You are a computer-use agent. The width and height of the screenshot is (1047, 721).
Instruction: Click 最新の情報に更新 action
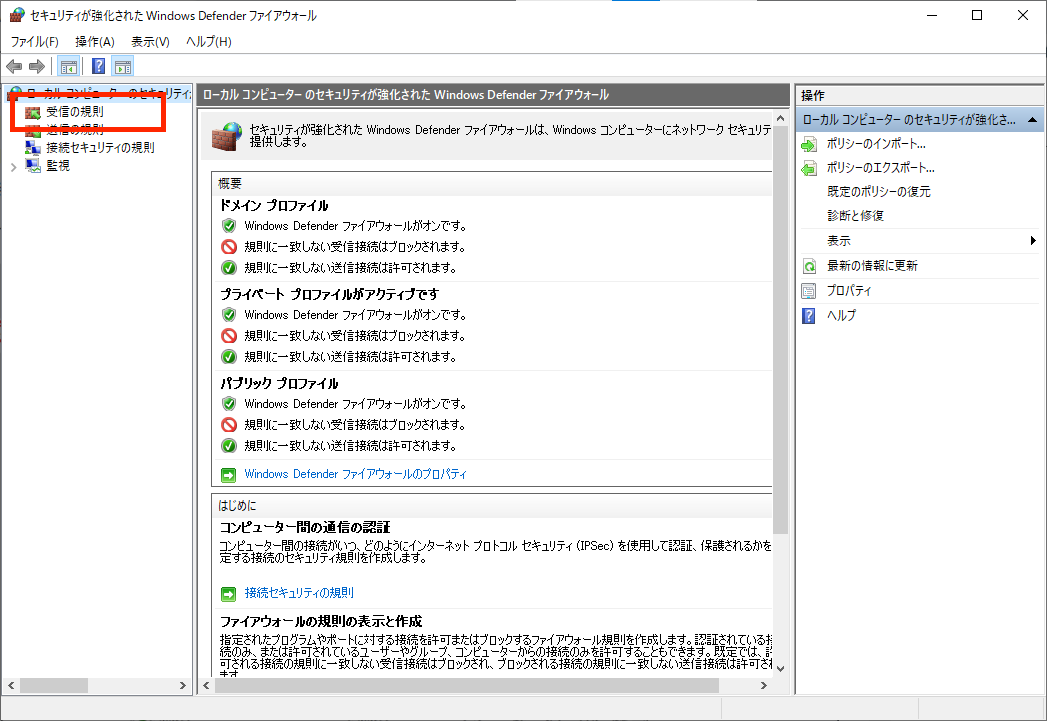coord(872,266)
